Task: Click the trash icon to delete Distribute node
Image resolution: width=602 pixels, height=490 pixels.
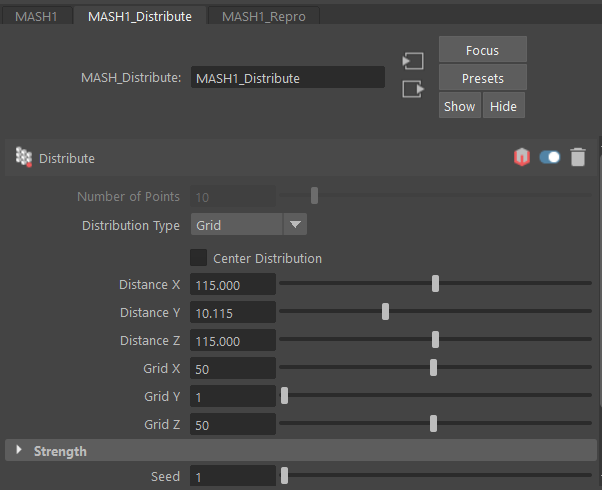Action: pyautogui.click(x=578, y=157)
